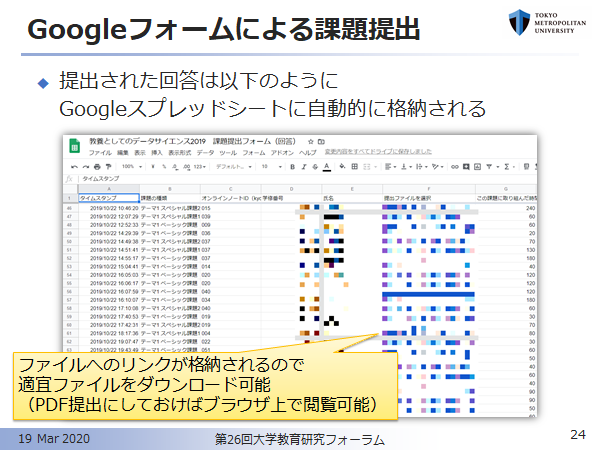The image size is (600, 450).
Task: Click the Borders grid icon
Action: click(x=355, y=166)
